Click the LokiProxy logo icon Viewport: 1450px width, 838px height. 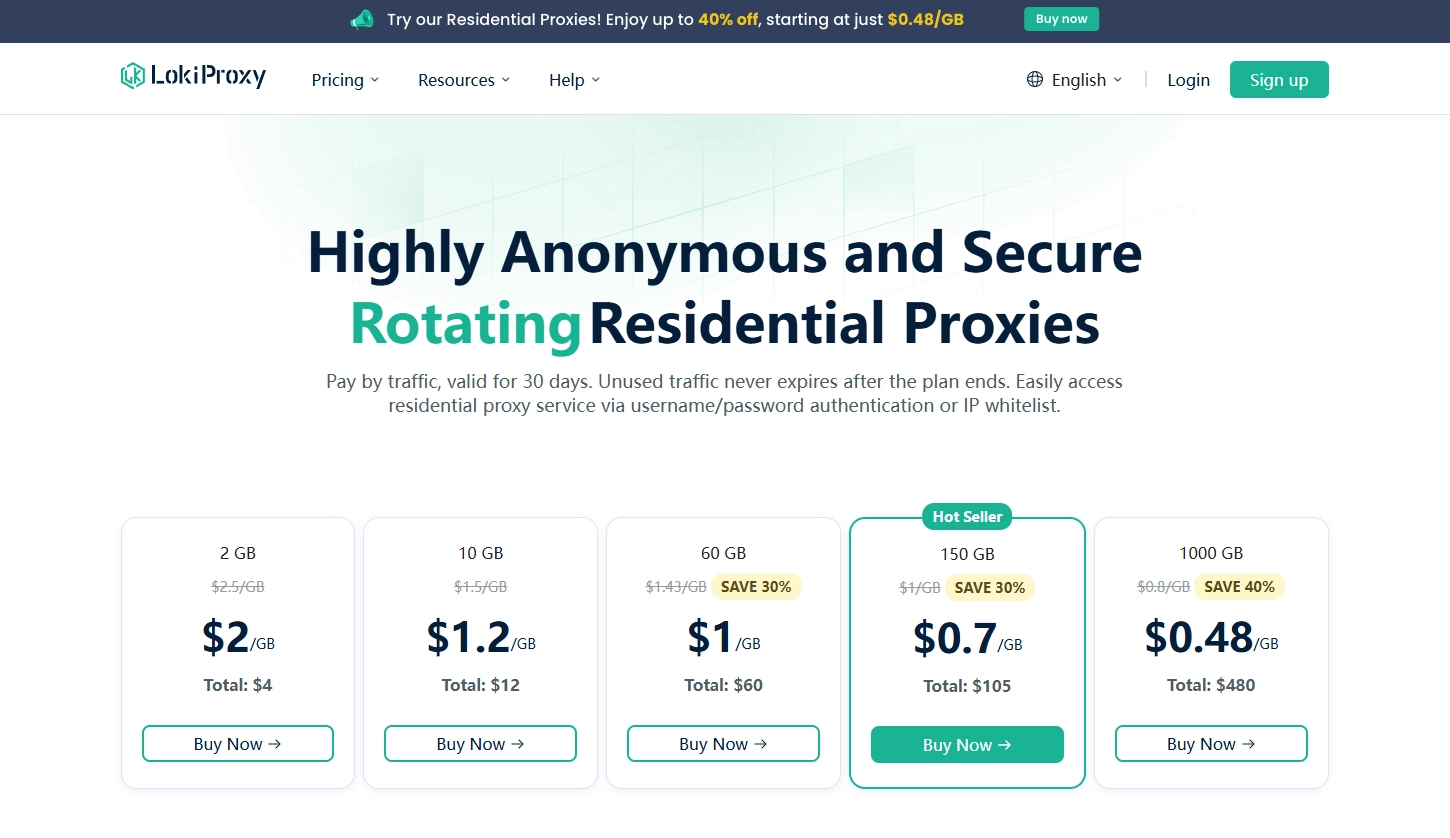133,76
